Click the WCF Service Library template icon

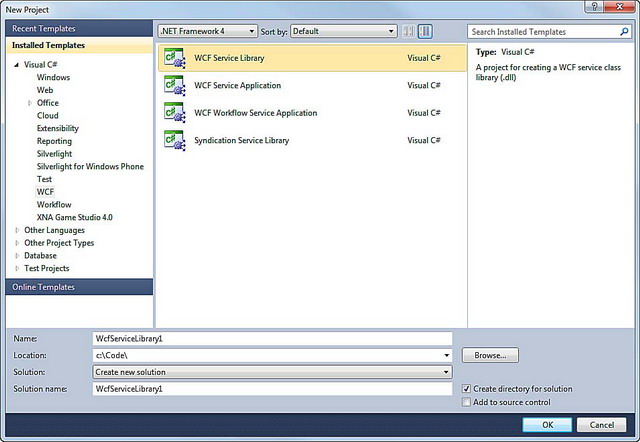tap(175, 58)
